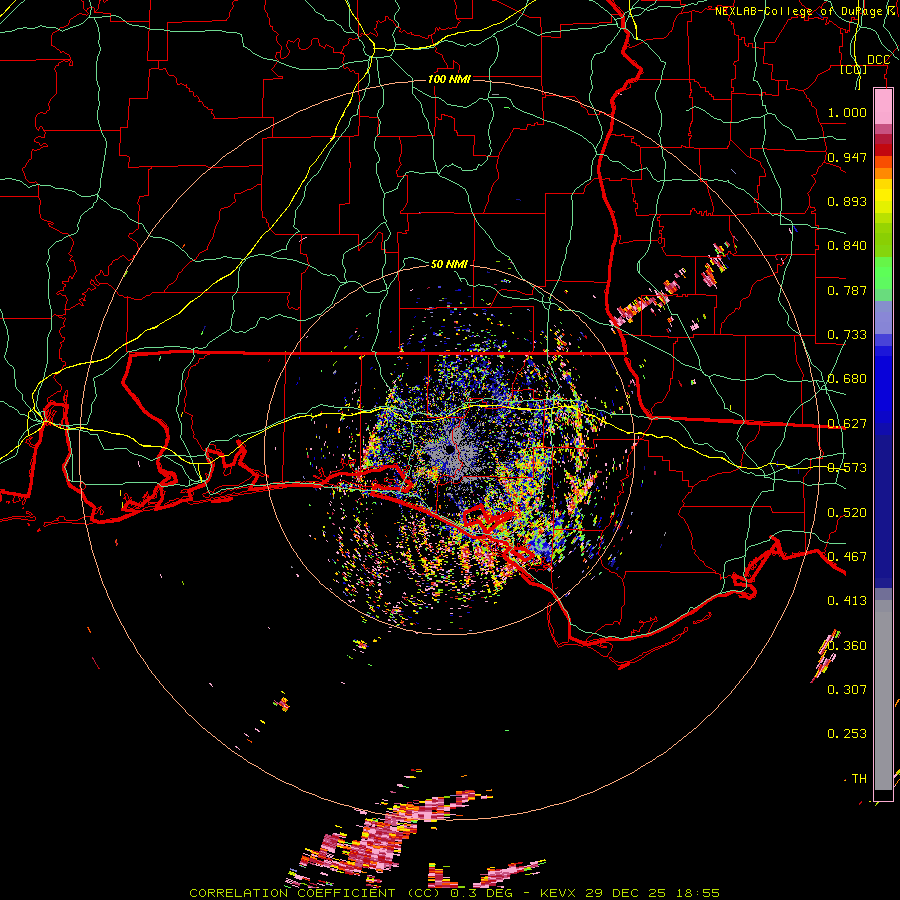The width and height of the screenshot is (900, 900).
Task: Click the [CC] units label
Action: click(854, 69)
